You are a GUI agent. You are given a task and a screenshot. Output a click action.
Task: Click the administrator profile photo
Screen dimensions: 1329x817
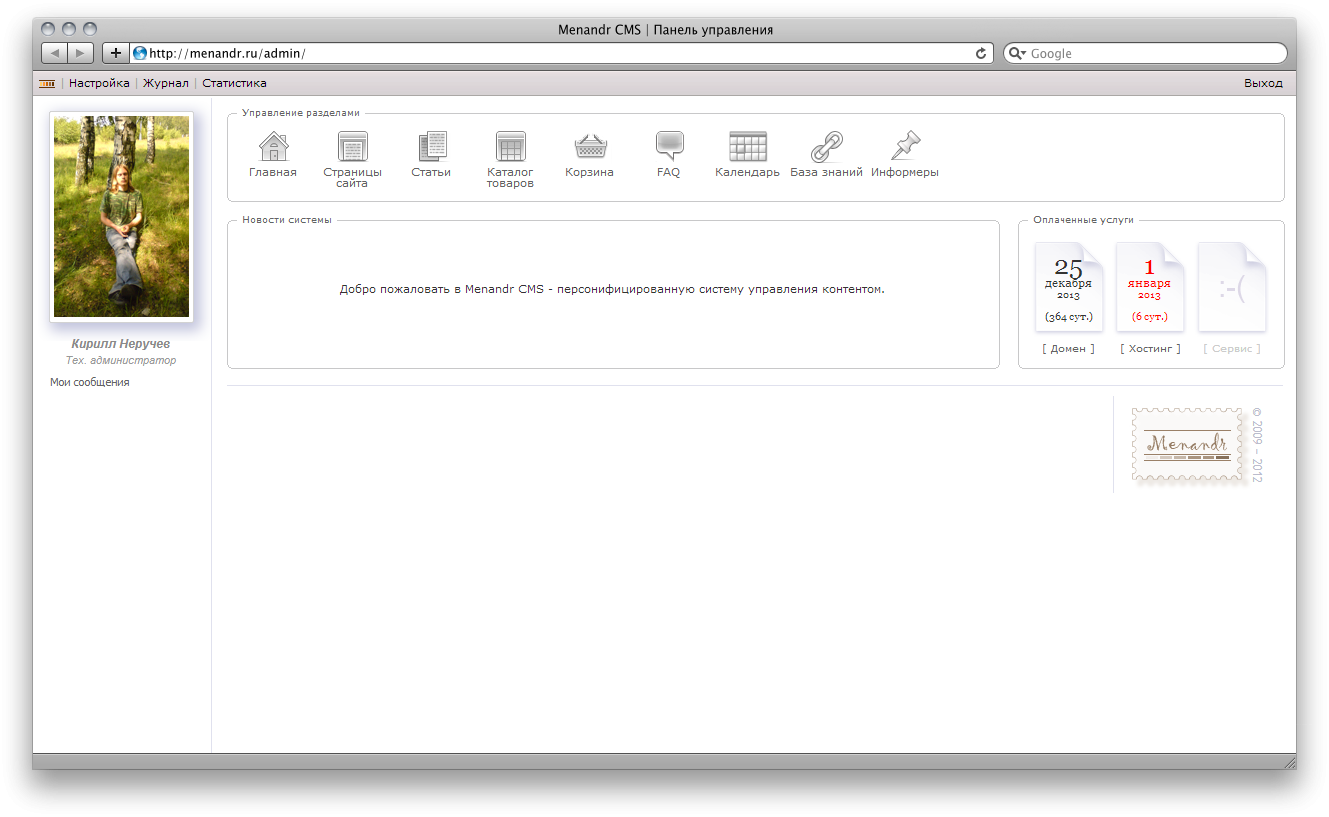tap(120, 216)
